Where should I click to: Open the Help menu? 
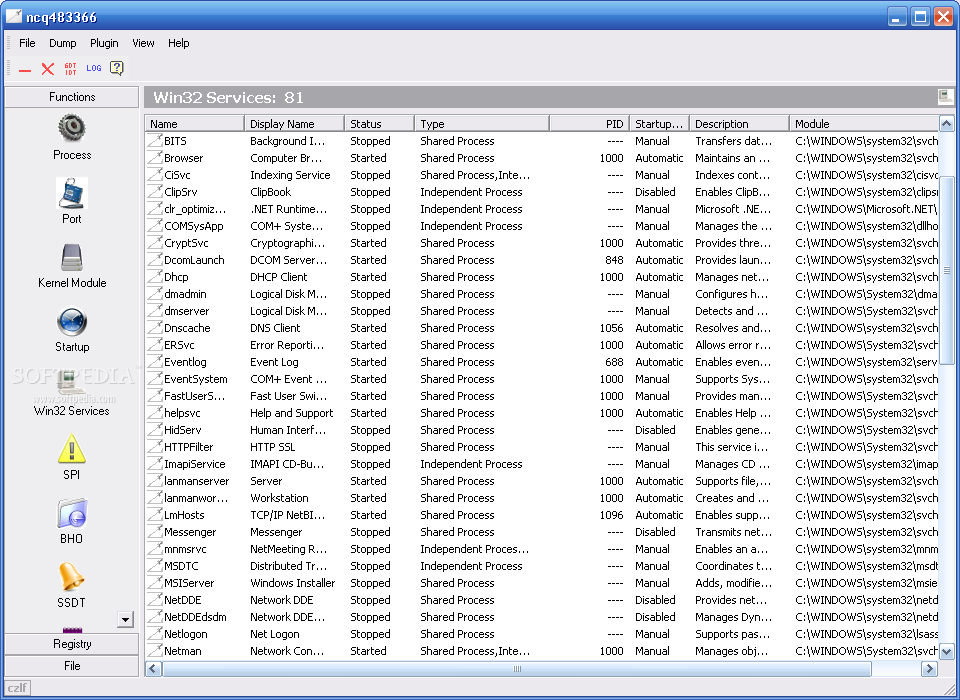[179, 43]
